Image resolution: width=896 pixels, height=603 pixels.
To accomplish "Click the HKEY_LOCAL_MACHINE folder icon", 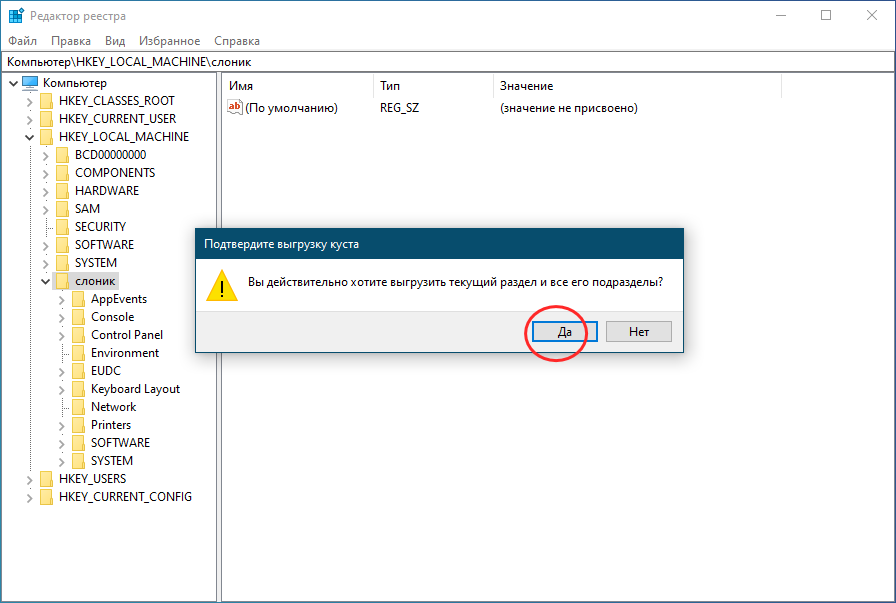I will pyautogui.click(x=47, y=137).
